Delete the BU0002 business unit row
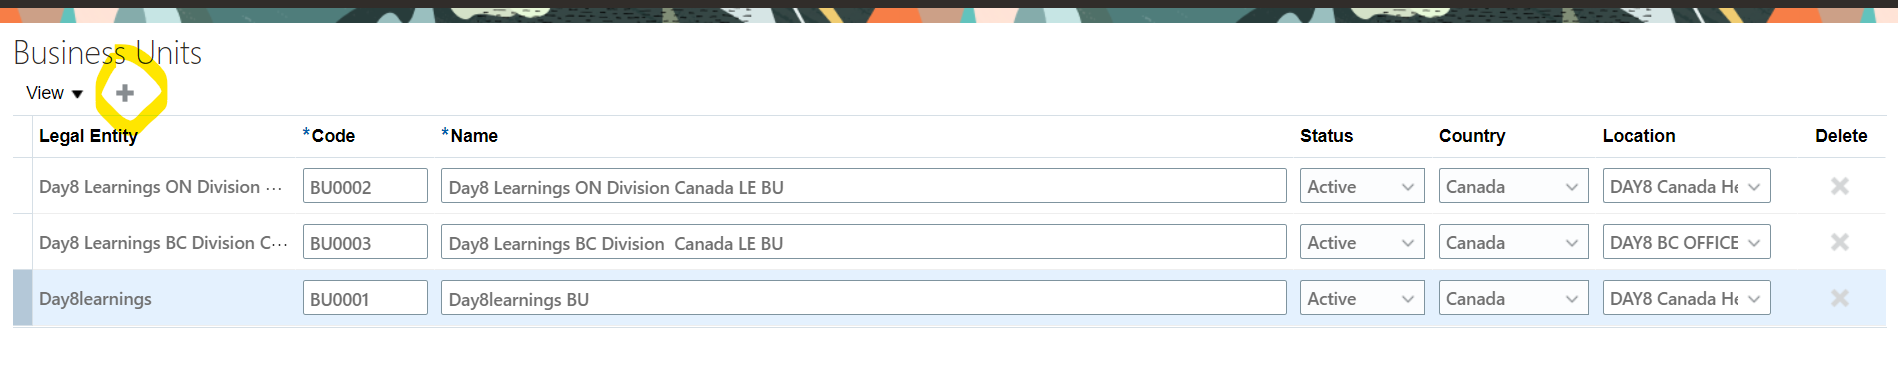 [x=1839, y=186]
